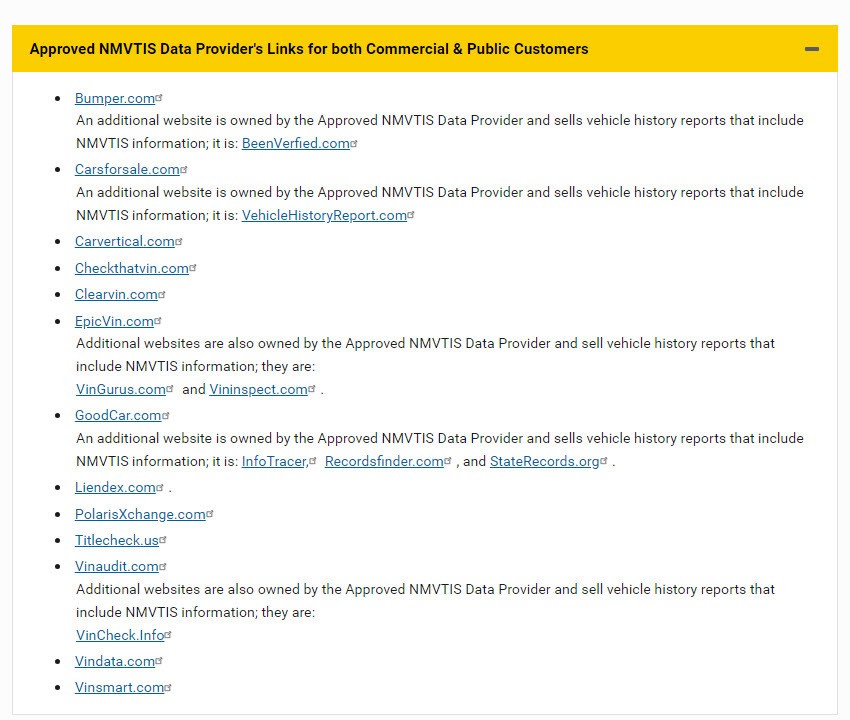Click external-link icon next to Vinsmart.com

coord(168,687)
